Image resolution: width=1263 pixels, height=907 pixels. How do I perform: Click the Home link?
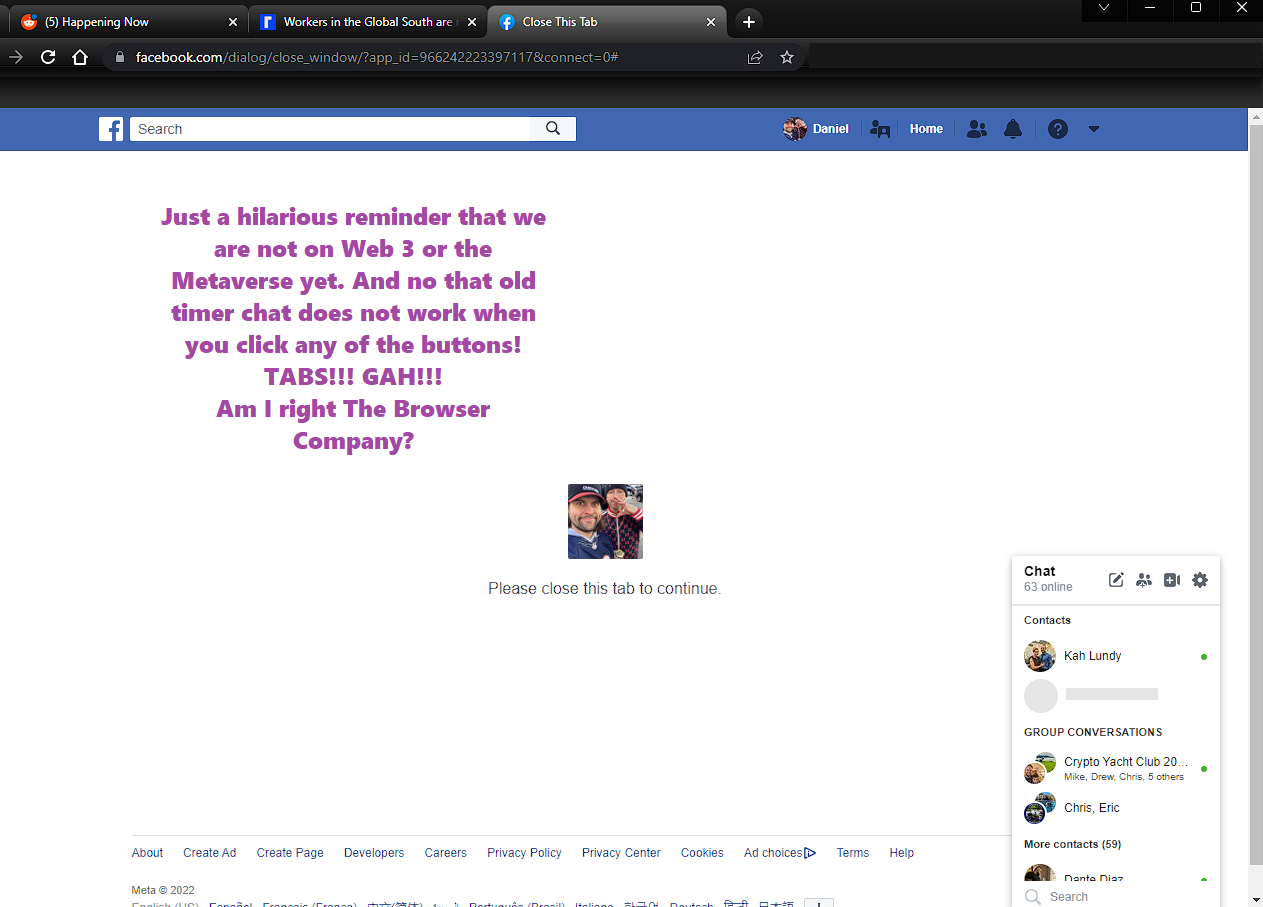[926, 129]
